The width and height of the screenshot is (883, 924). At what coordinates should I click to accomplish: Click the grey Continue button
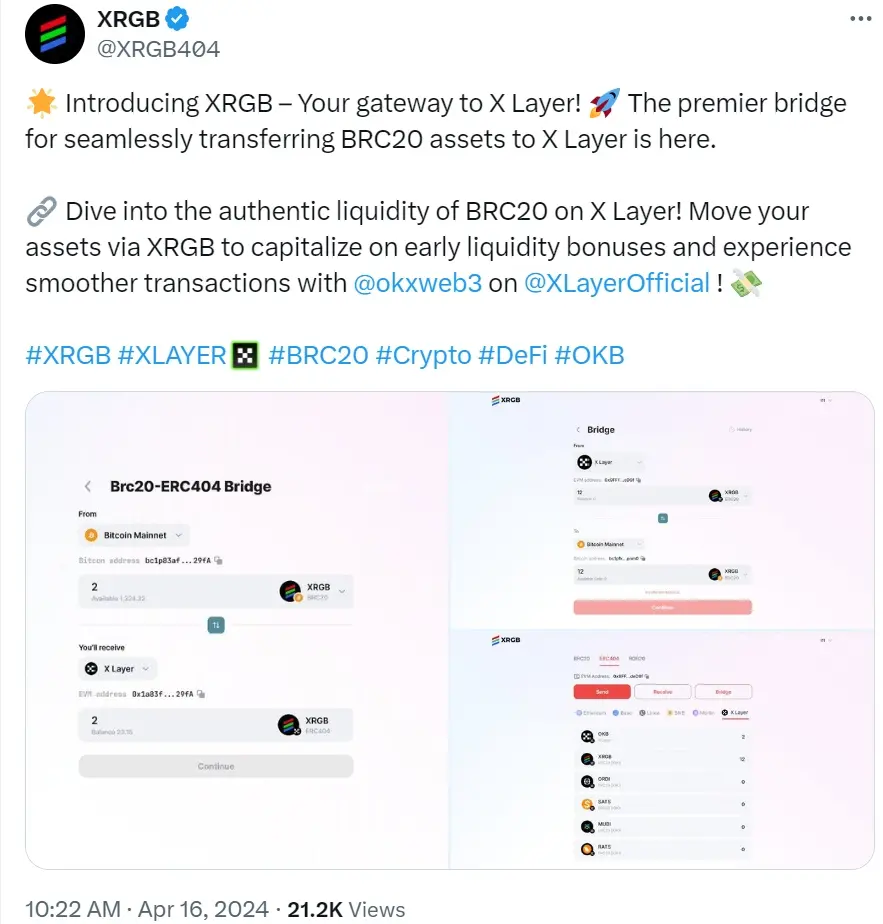(x=216, y=766)
